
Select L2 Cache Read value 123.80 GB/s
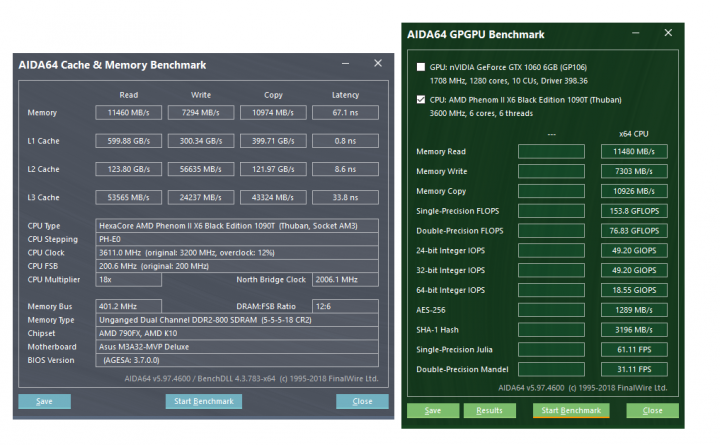coord(129,169)
